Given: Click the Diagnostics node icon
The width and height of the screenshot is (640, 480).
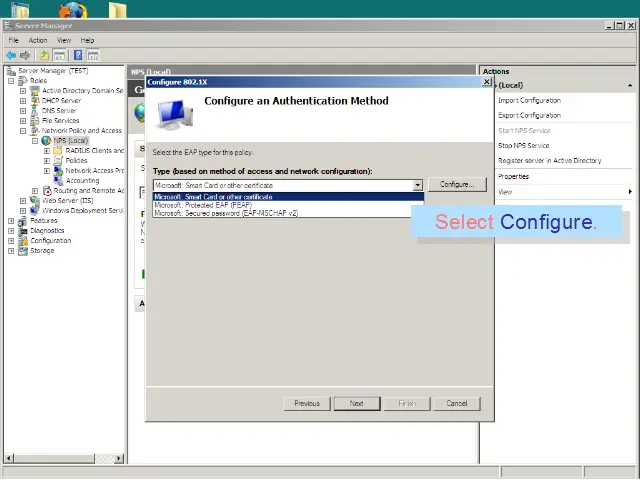Looking at the screenshot, I should pyautogui.click(x=23, y=231).
